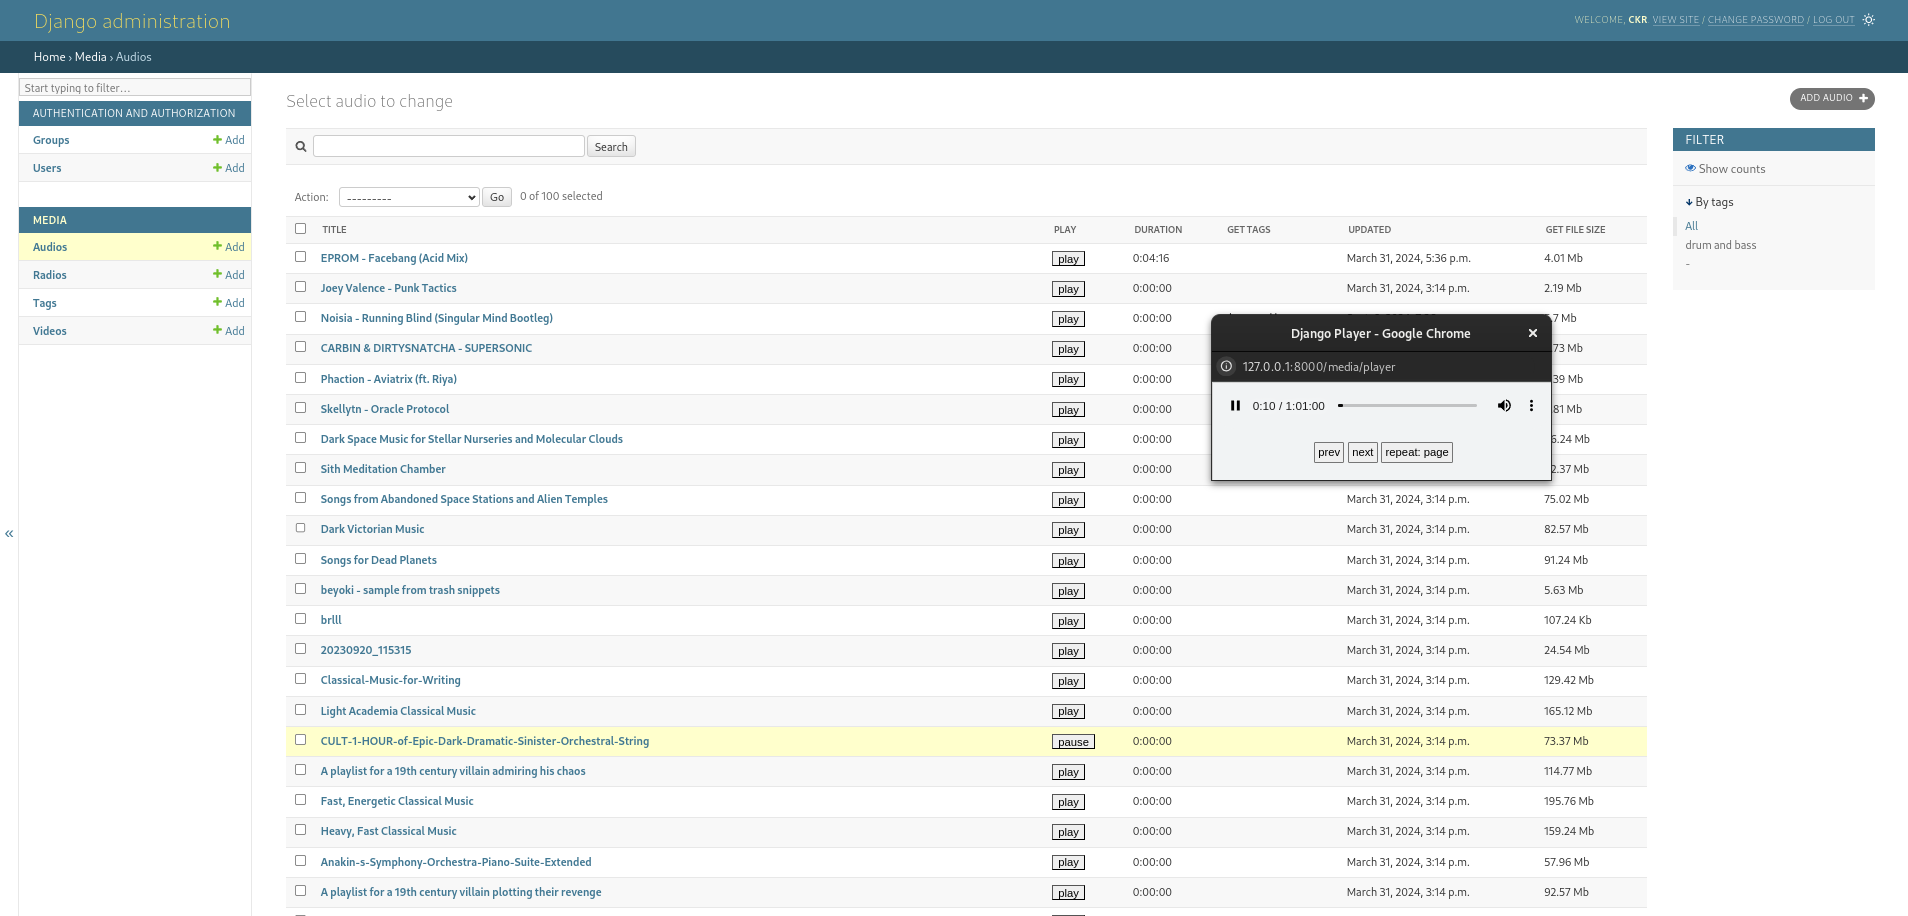Pause playback in the Django Player popup
Viewport: 1908px width, 916px height.
1235,406
